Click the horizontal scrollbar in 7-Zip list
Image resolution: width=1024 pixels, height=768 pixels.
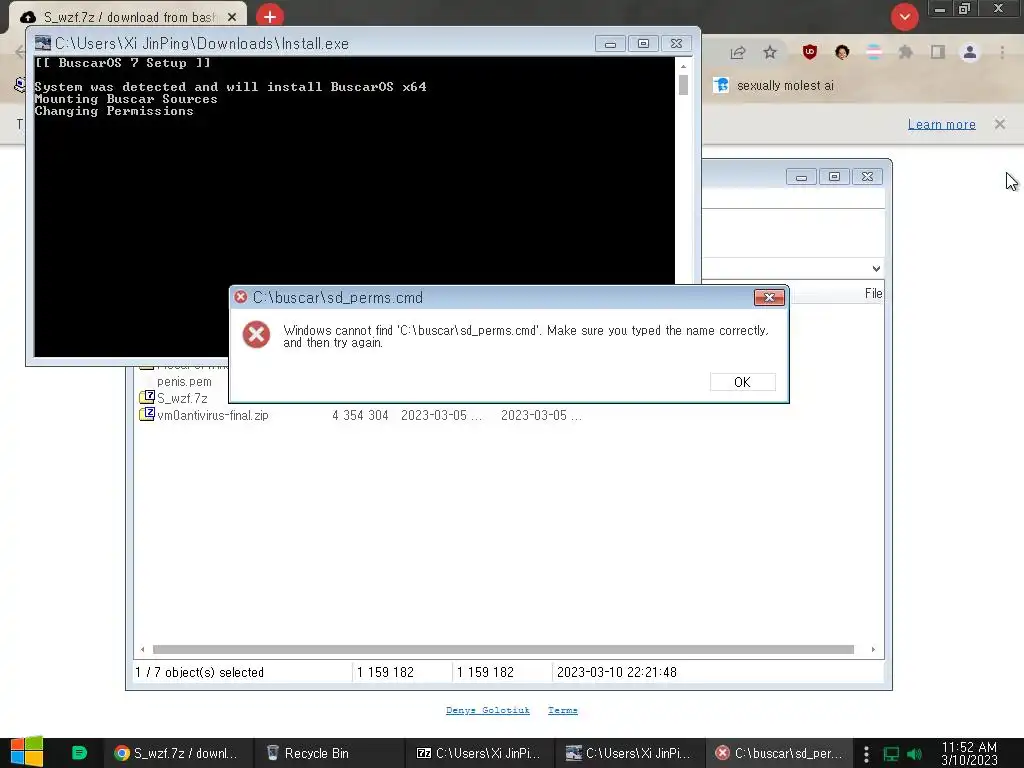503,649
